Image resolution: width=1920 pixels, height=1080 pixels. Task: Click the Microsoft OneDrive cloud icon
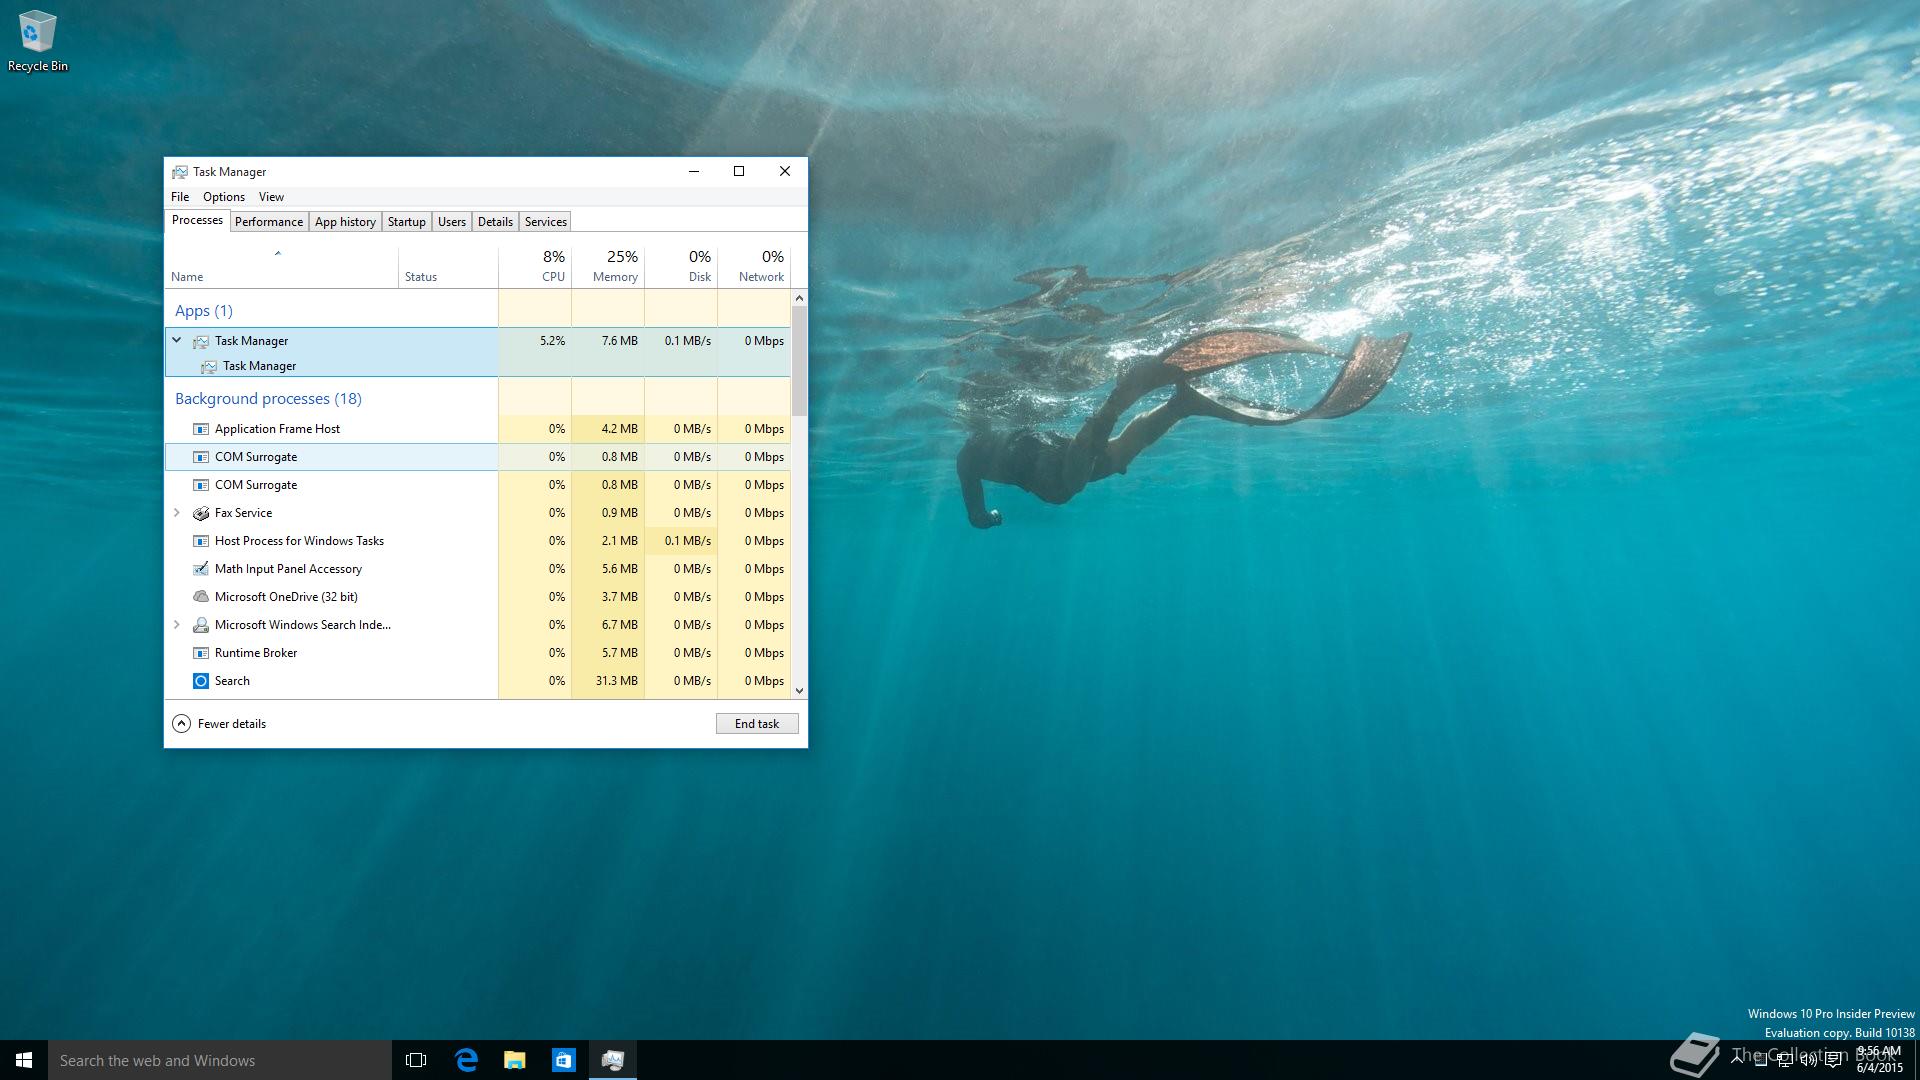[201, 597]
